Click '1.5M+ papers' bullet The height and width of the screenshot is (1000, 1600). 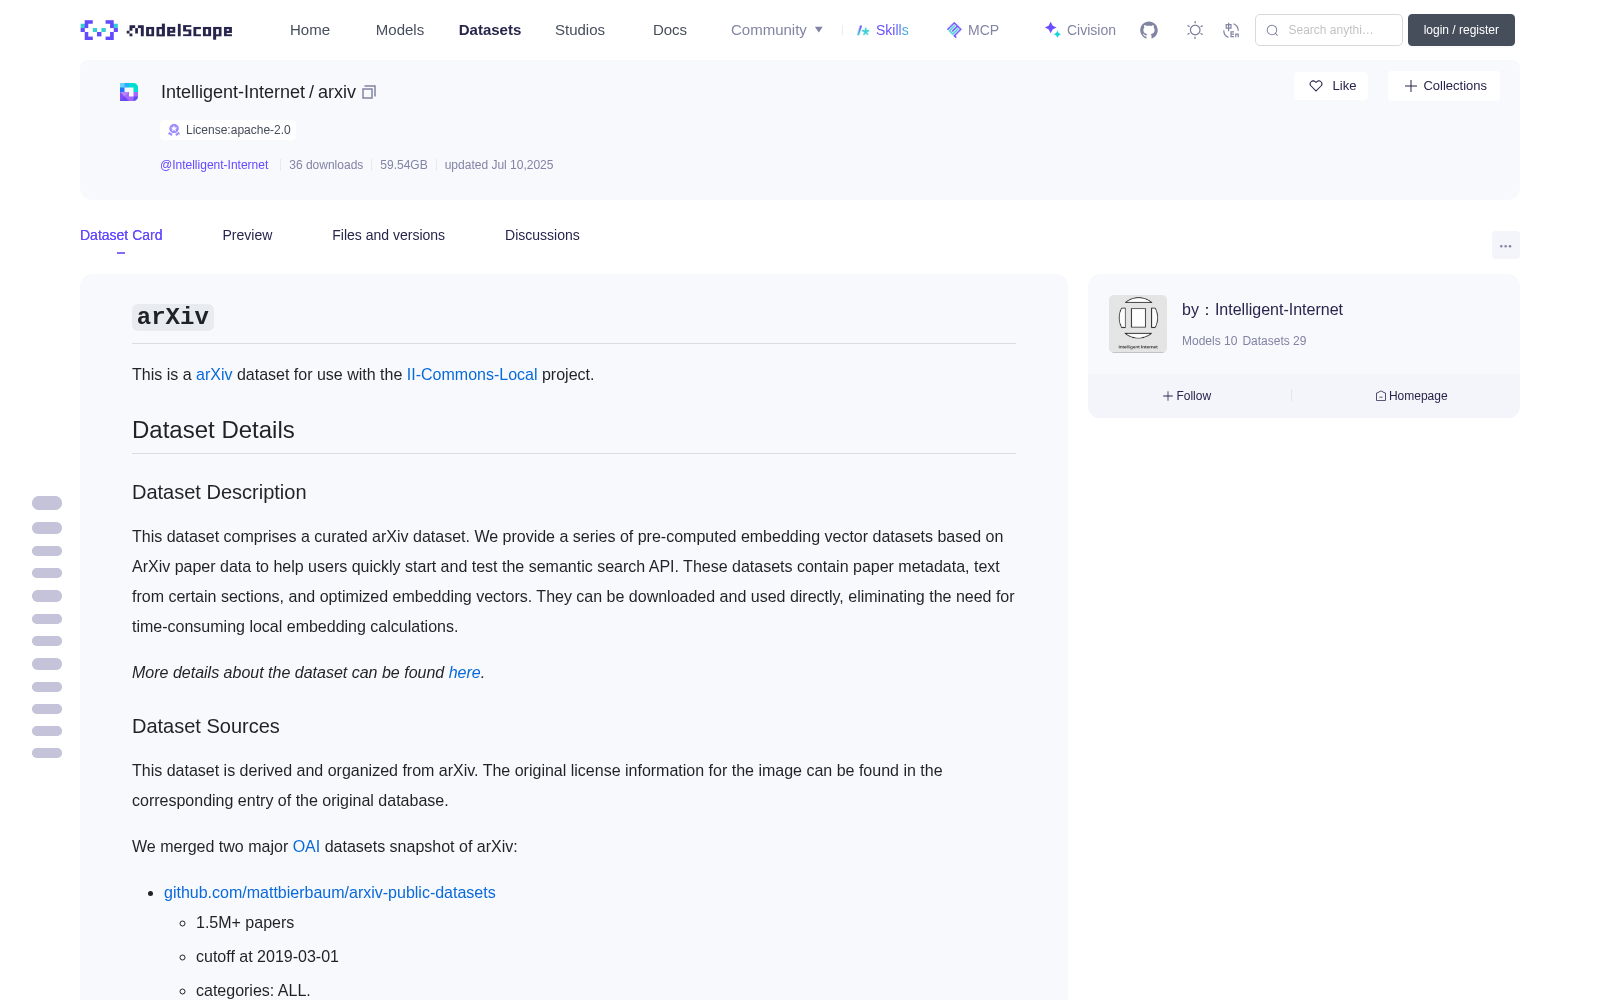coord(245,922)
